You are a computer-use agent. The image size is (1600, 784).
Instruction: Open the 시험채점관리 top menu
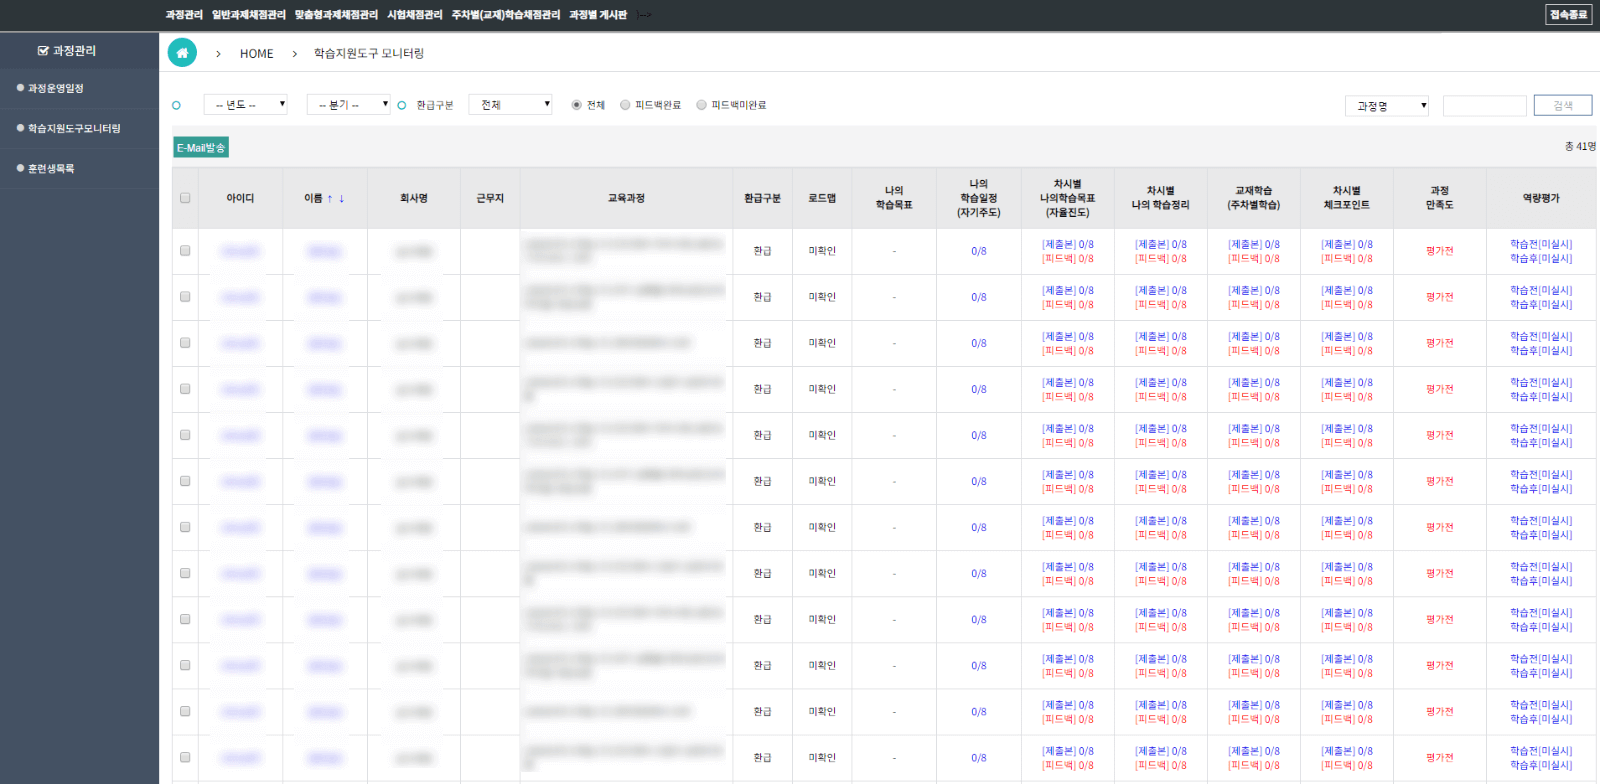[415, 15]
